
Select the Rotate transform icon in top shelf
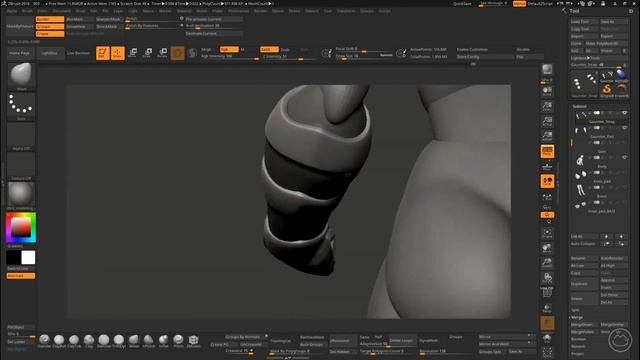[162, 53]
